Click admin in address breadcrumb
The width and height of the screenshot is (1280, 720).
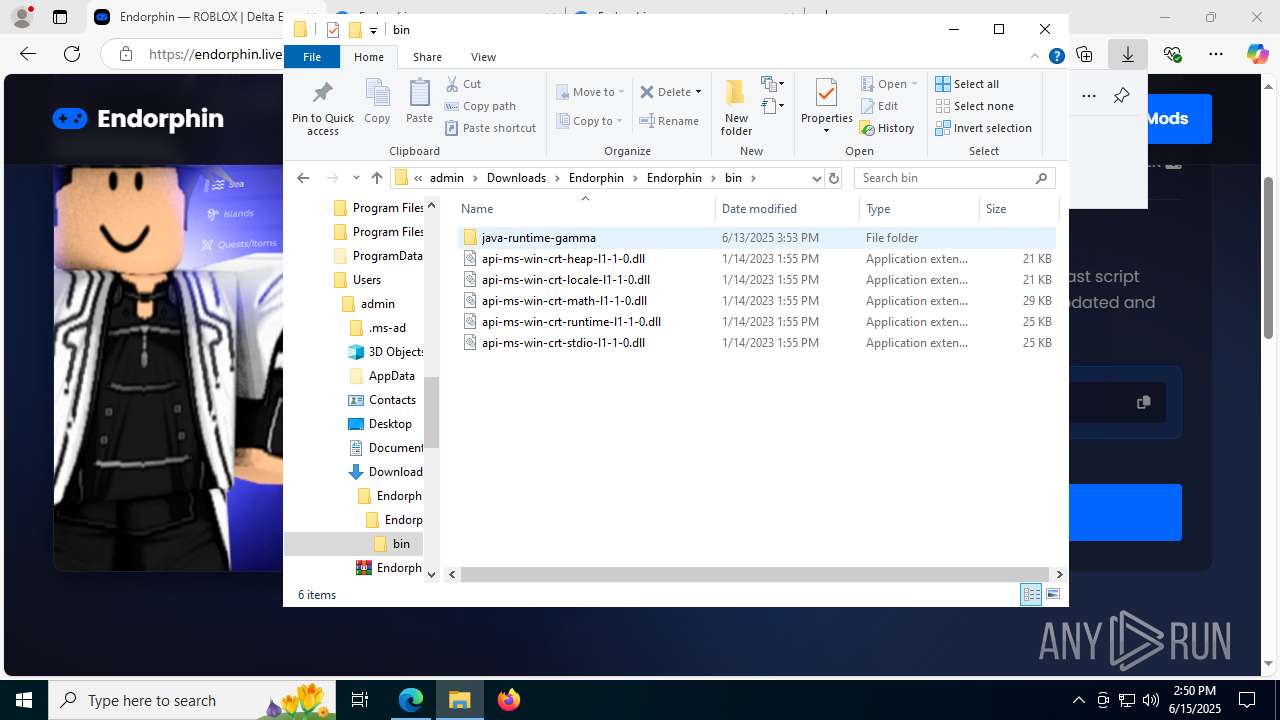[x=447, y=178]
